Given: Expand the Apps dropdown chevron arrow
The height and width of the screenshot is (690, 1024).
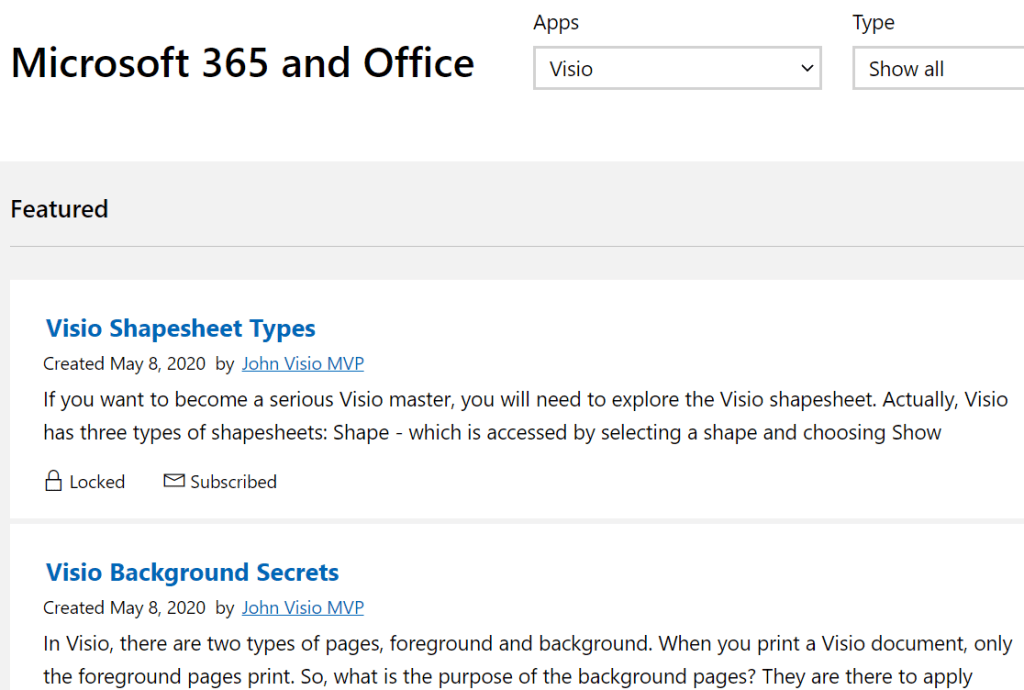Looking at the screenshot, I should pyautogui.click(x=807, y=69).
